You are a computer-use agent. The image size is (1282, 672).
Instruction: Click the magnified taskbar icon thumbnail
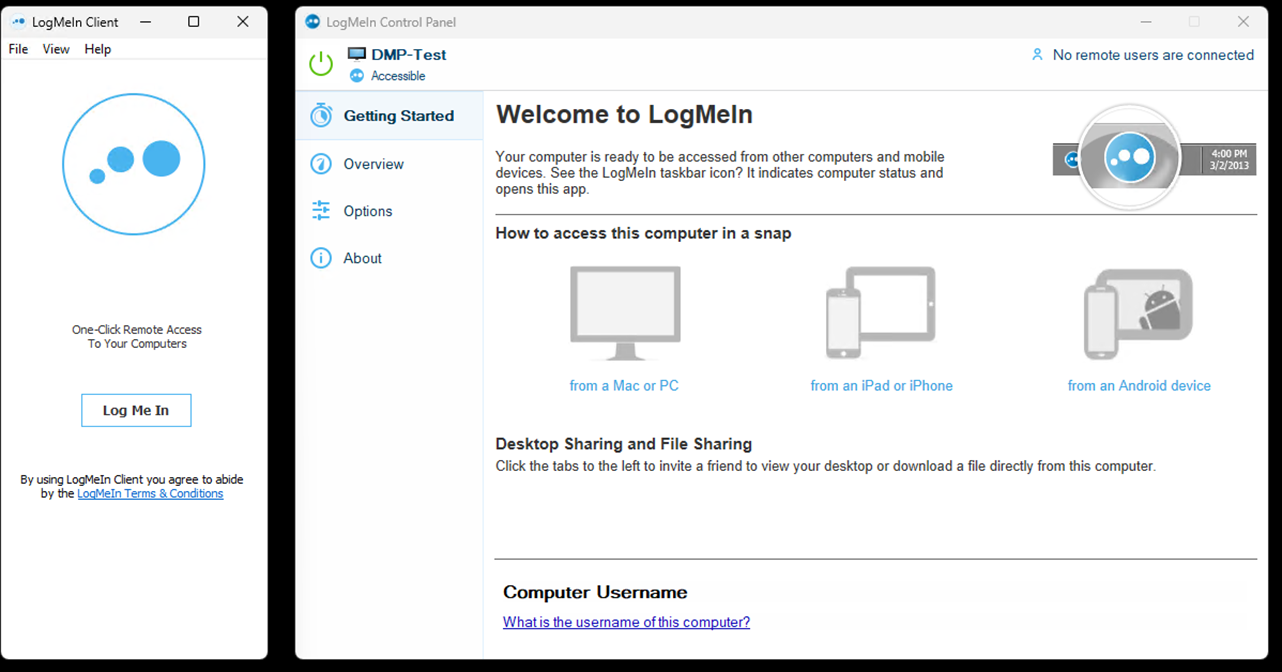tap(1129, 158)
